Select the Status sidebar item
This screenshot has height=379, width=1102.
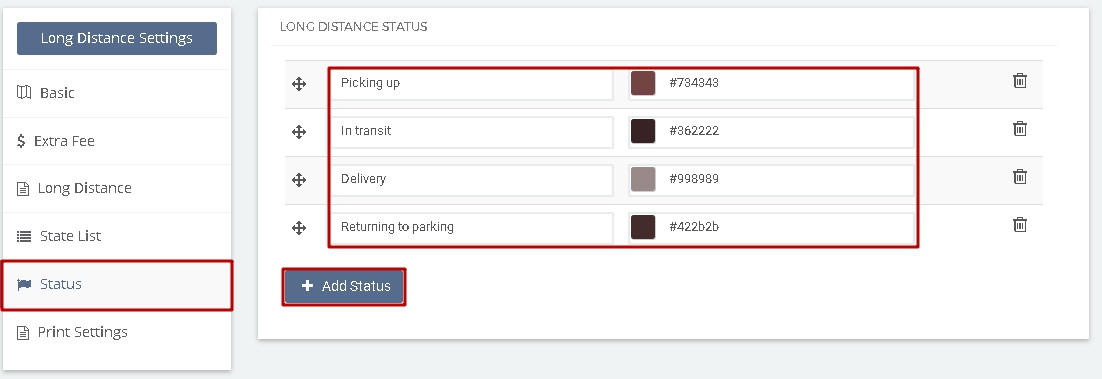[117, 285]
